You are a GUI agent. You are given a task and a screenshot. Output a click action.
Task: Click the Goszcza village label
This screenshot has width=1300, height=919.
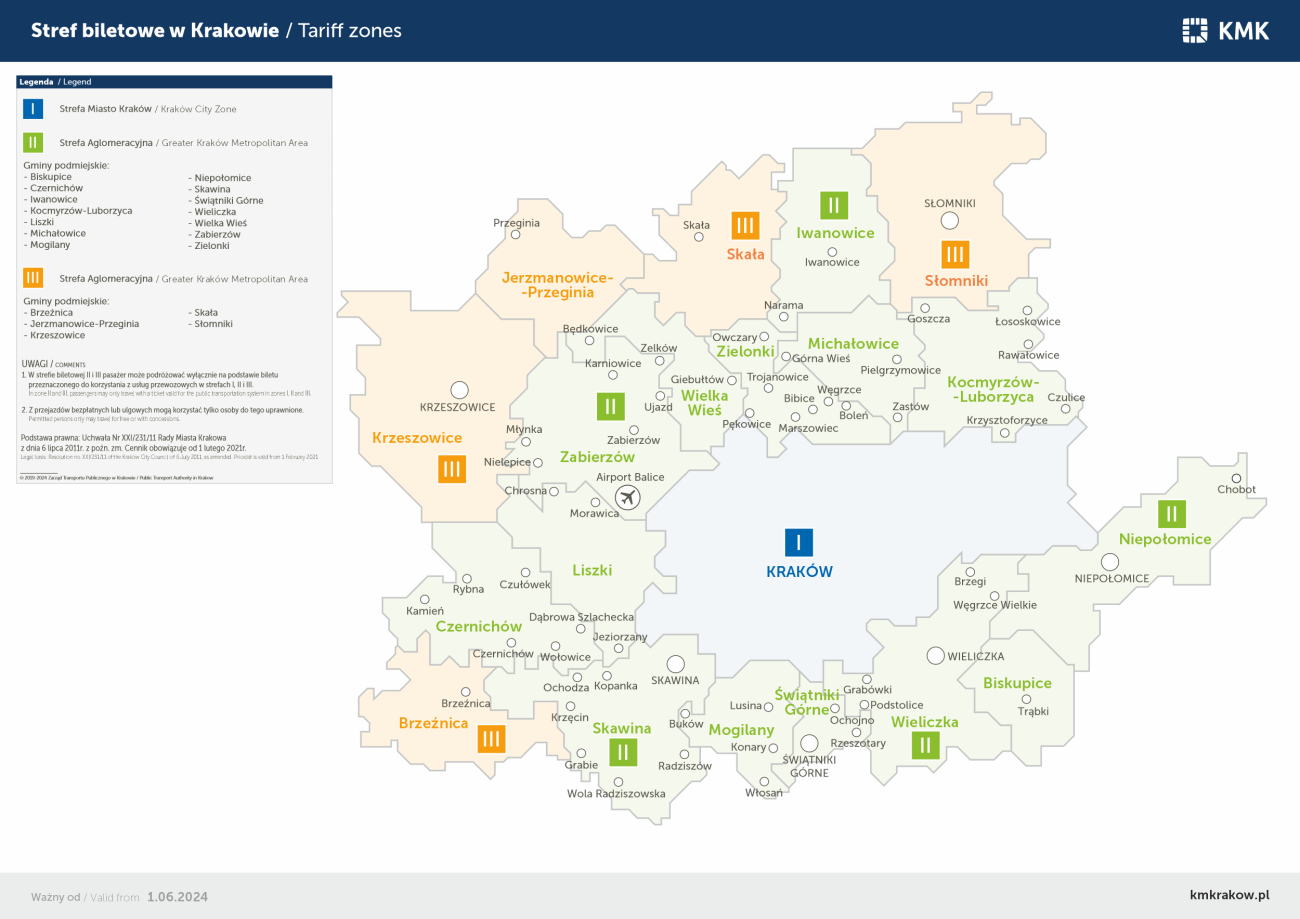929,319
